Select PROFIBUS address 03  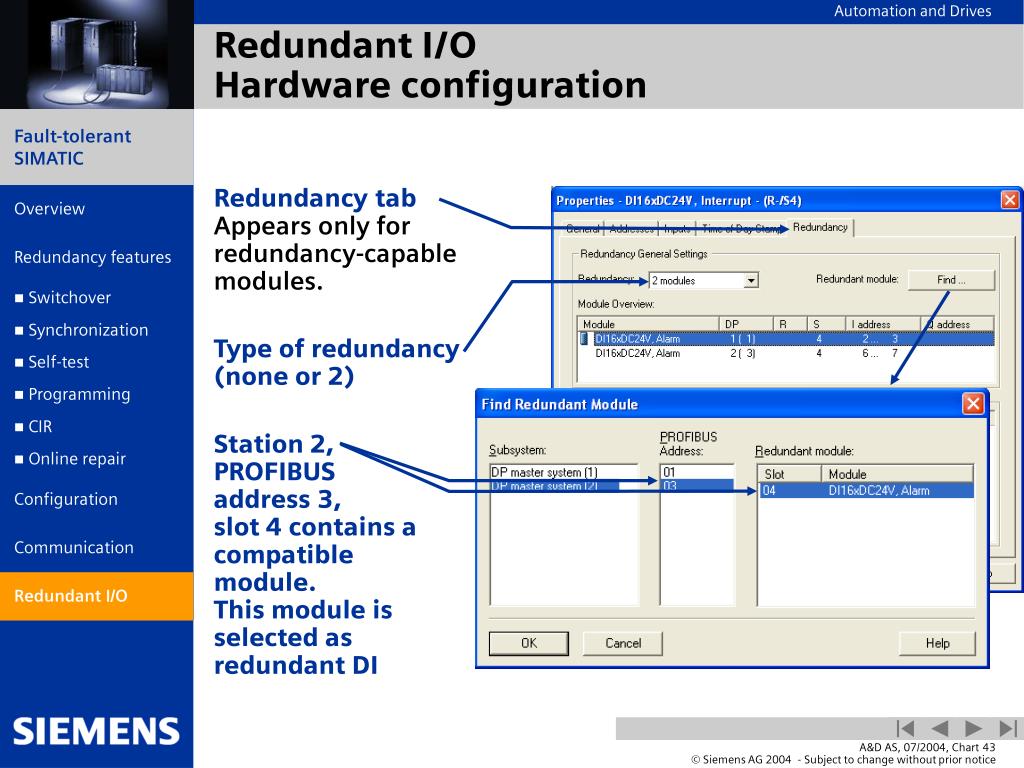coord(697,486)
